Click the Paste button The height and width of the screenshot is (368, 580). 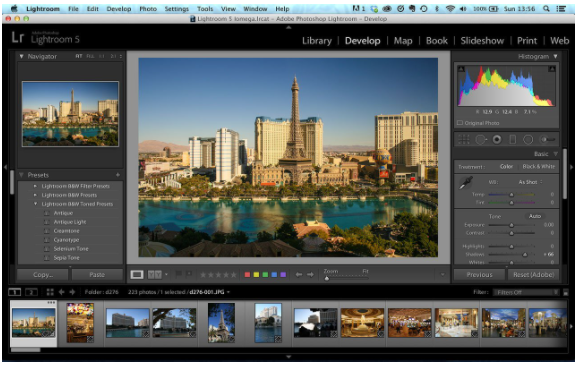pyautogui.click(x=97, y=275)
